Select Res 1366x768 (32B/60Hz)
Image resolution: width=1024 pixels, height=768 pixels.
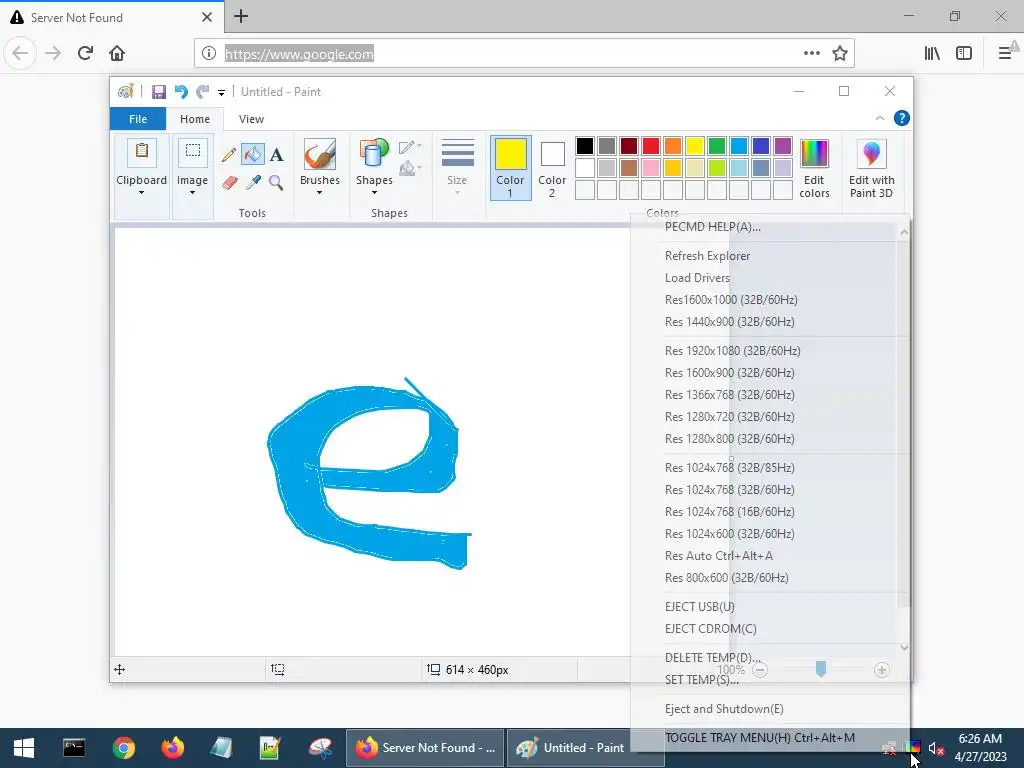pyautogui.click(x=729, y=394)
